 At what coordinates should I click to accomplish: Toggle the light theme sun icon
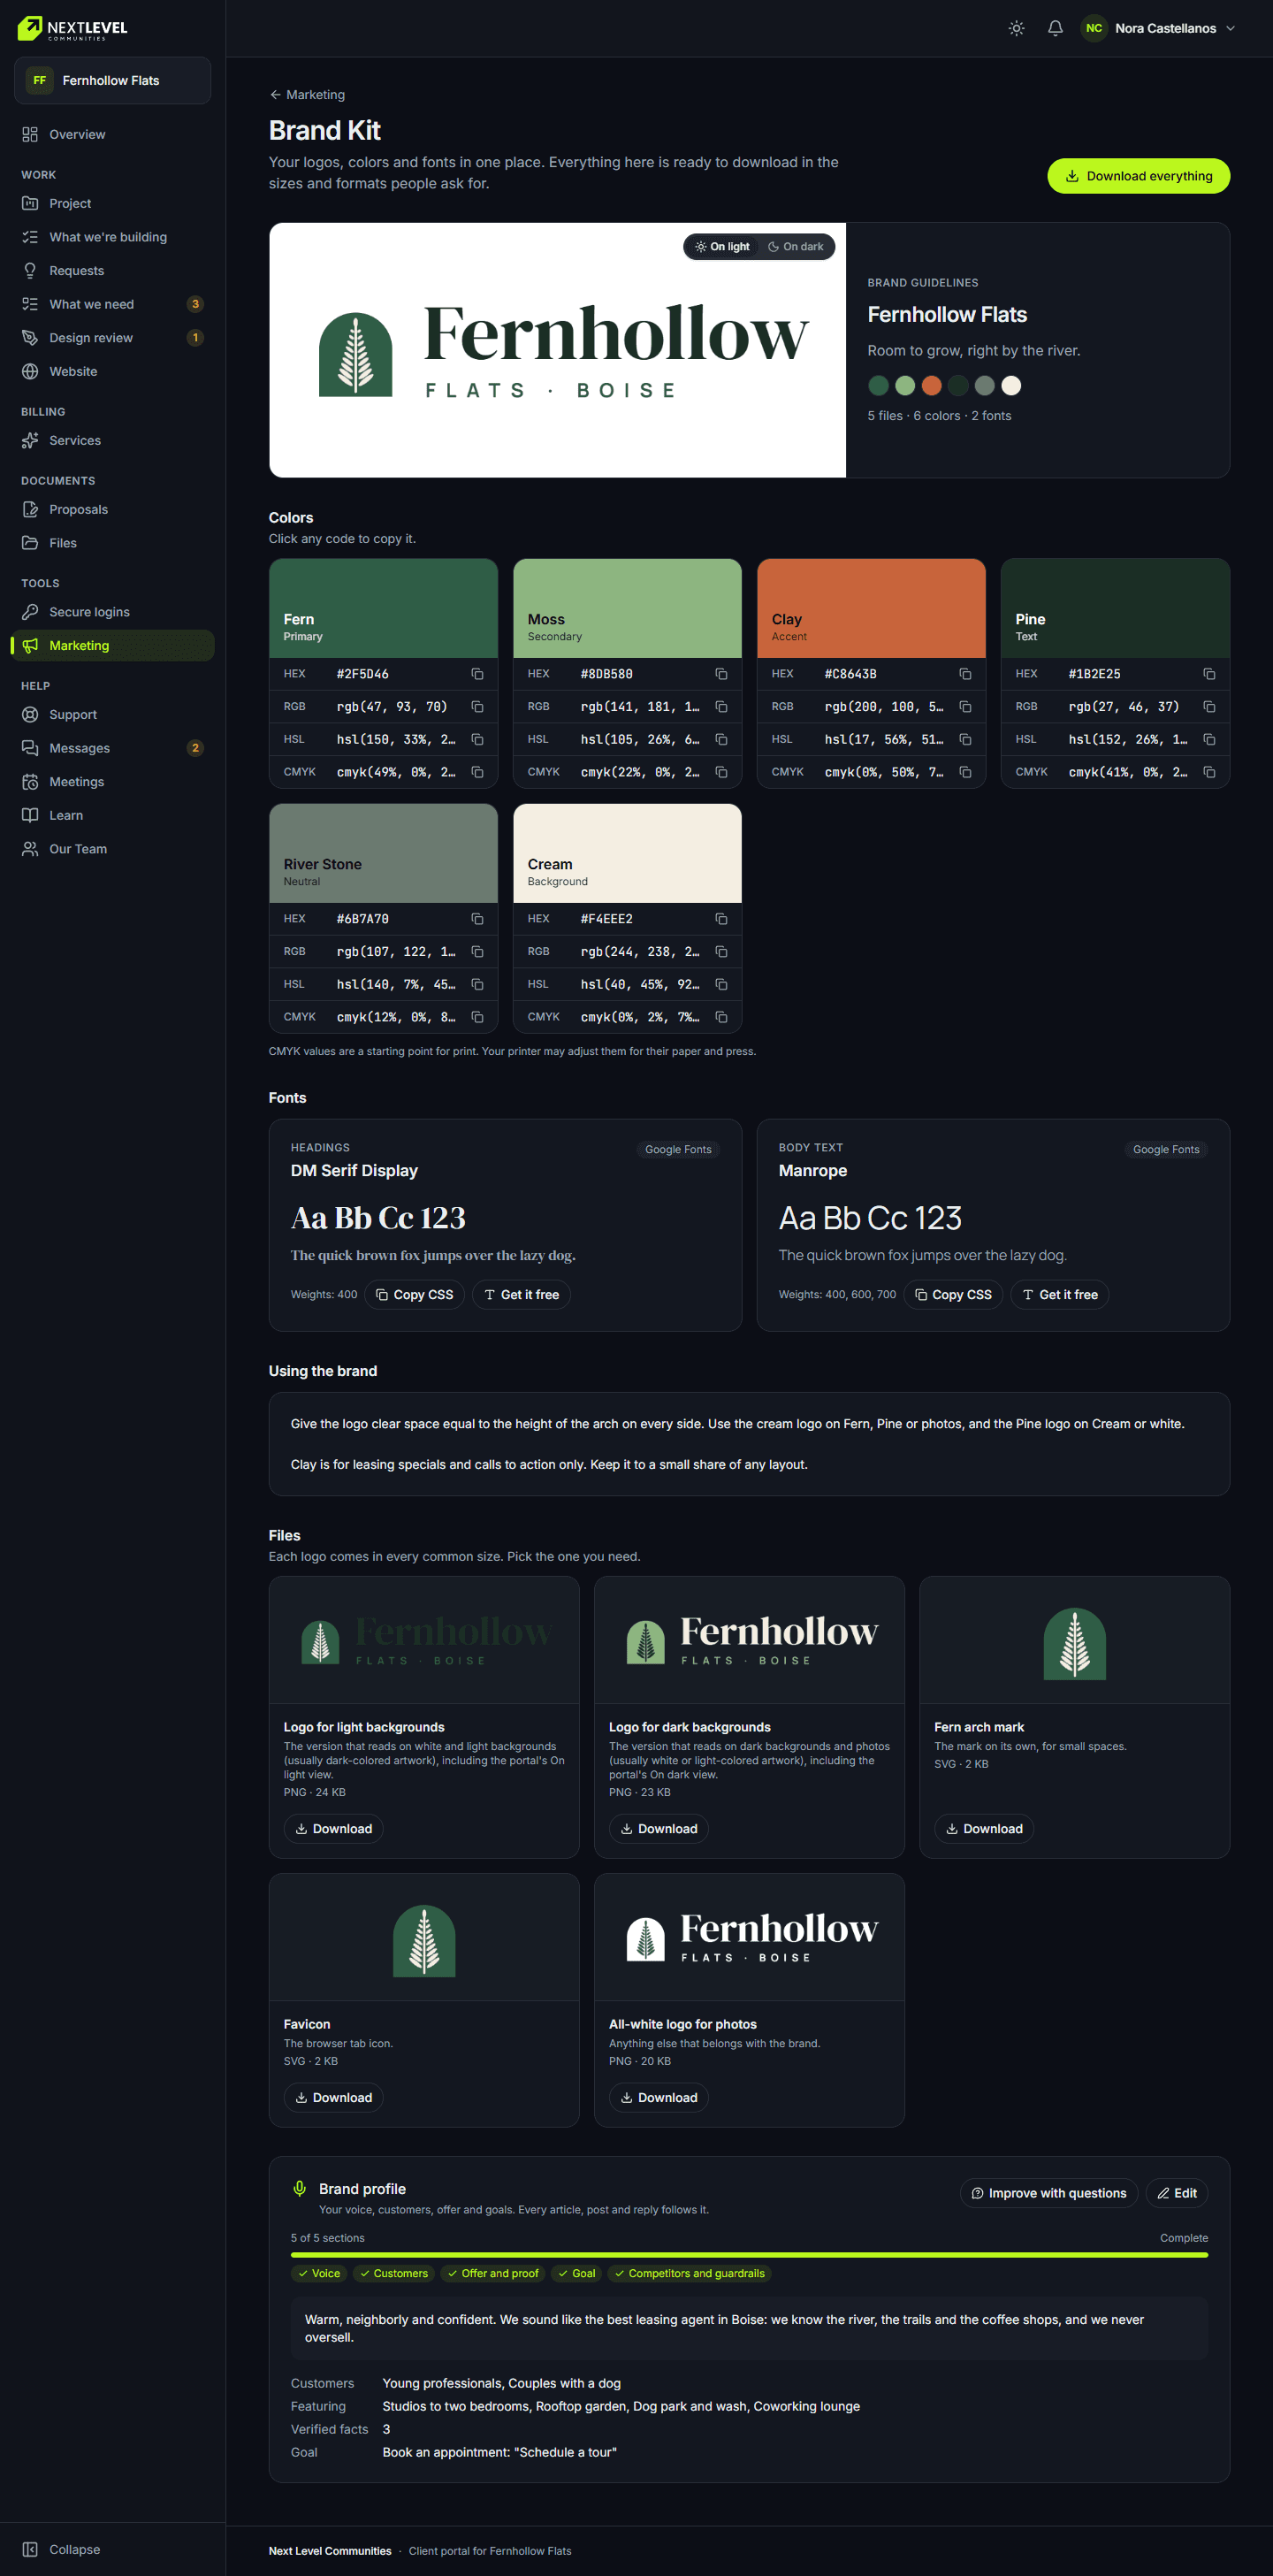click(x=1016, y=28)
